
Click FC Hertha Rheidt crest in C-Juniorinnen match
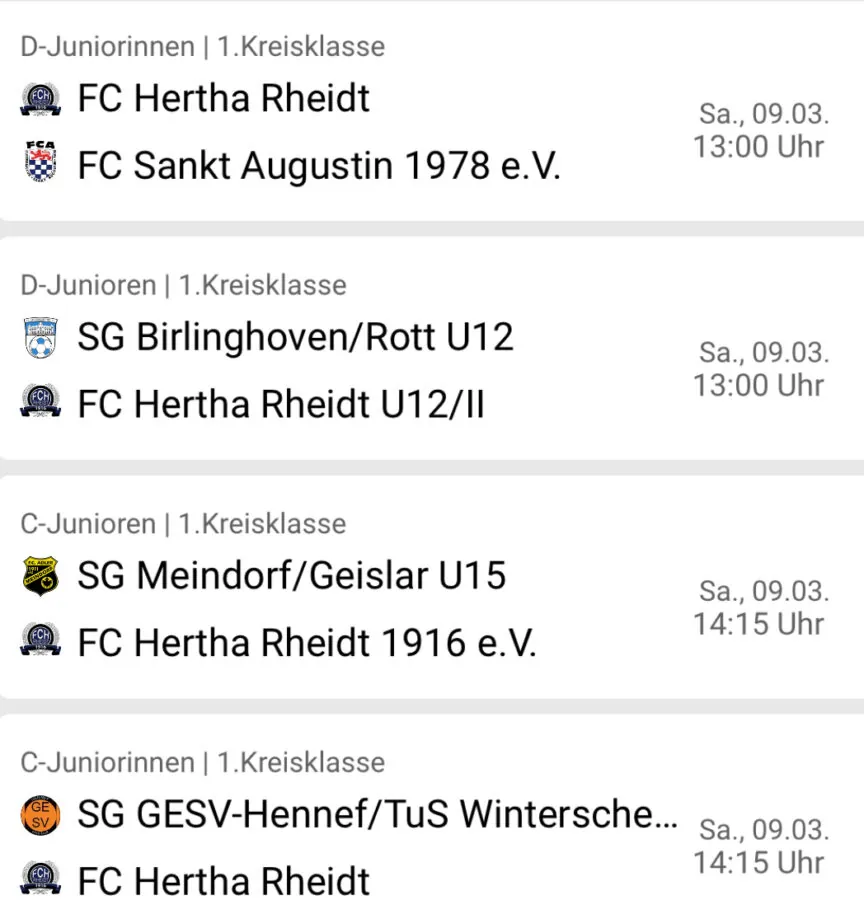[40, 878]
